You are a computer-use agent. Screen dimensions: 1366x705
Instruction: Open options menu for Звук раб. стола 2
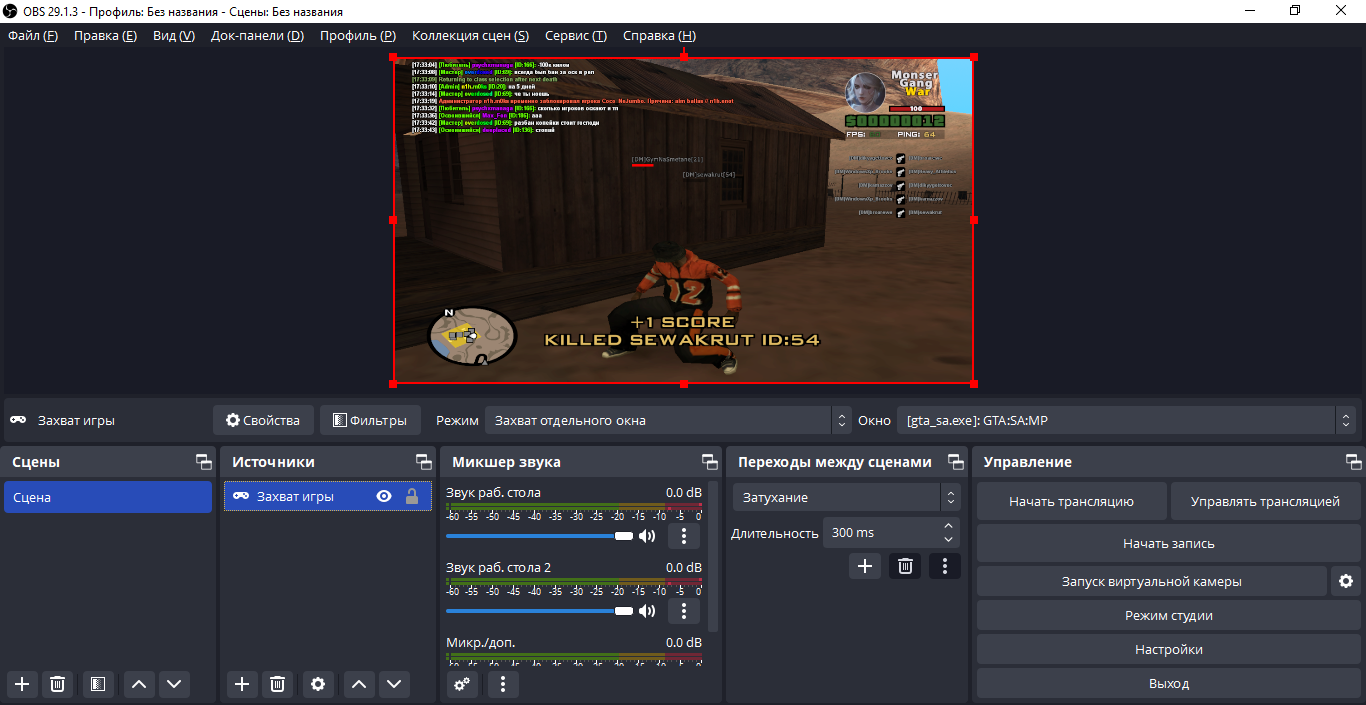[x=683, y=610]
